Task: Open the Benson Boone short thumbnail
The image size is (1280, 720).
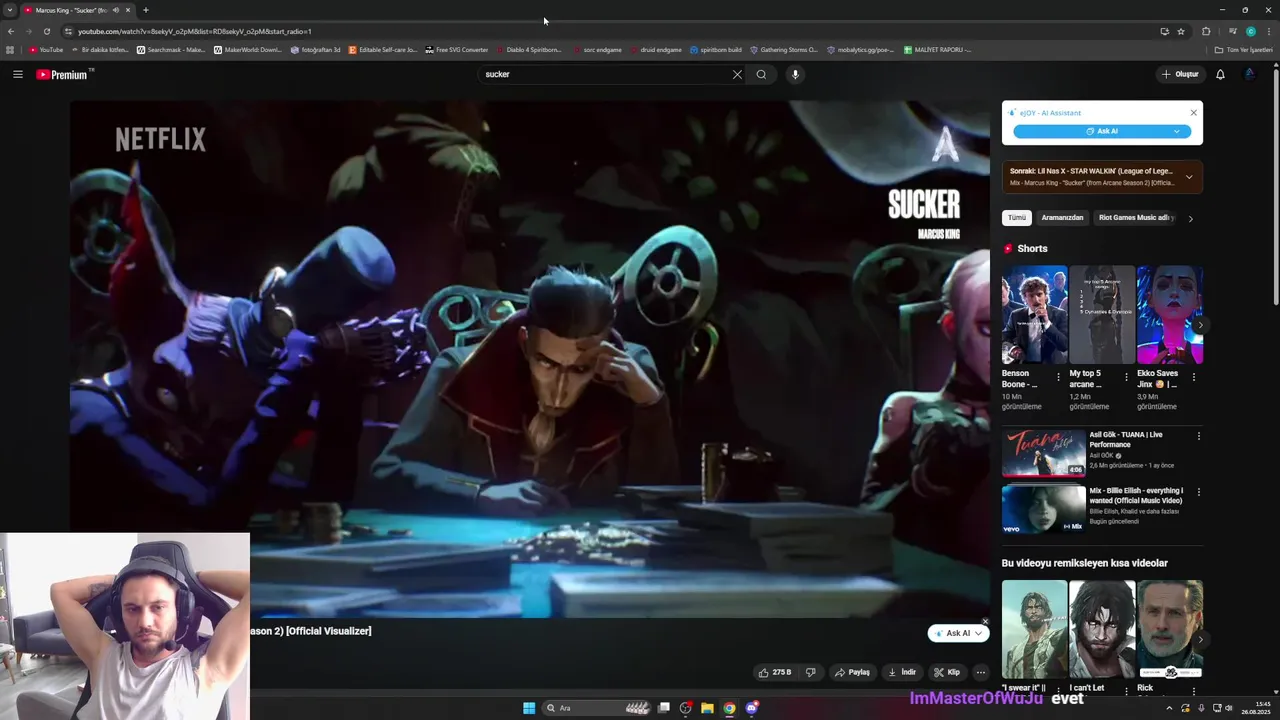Action: click(x=1035, y=314)
